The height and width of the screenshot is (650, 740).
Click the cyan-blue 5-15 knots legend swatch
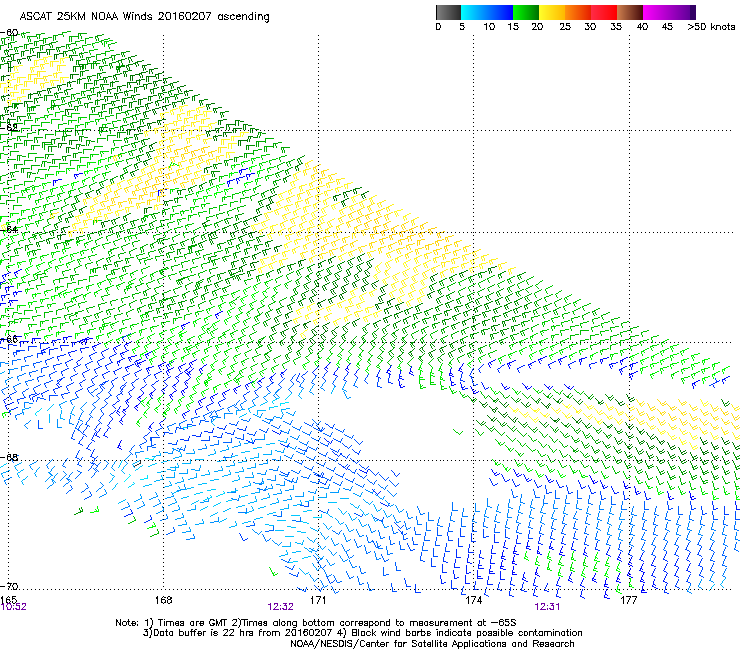coord(487,12)
